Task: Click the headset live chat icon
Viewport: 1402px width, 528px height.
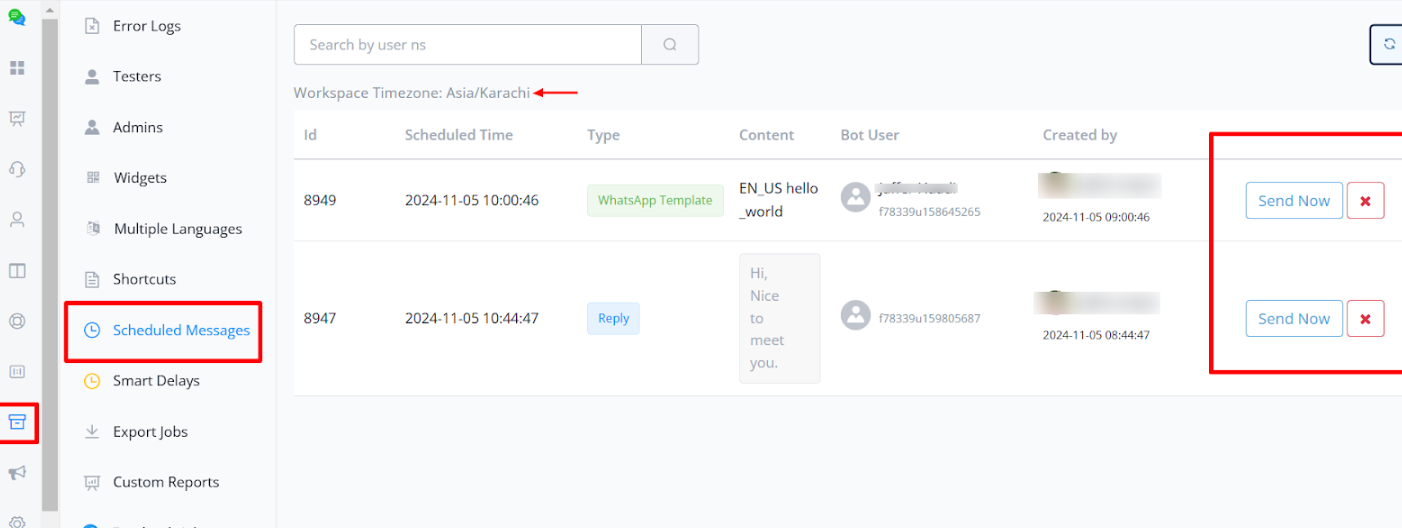Action: 17,169
